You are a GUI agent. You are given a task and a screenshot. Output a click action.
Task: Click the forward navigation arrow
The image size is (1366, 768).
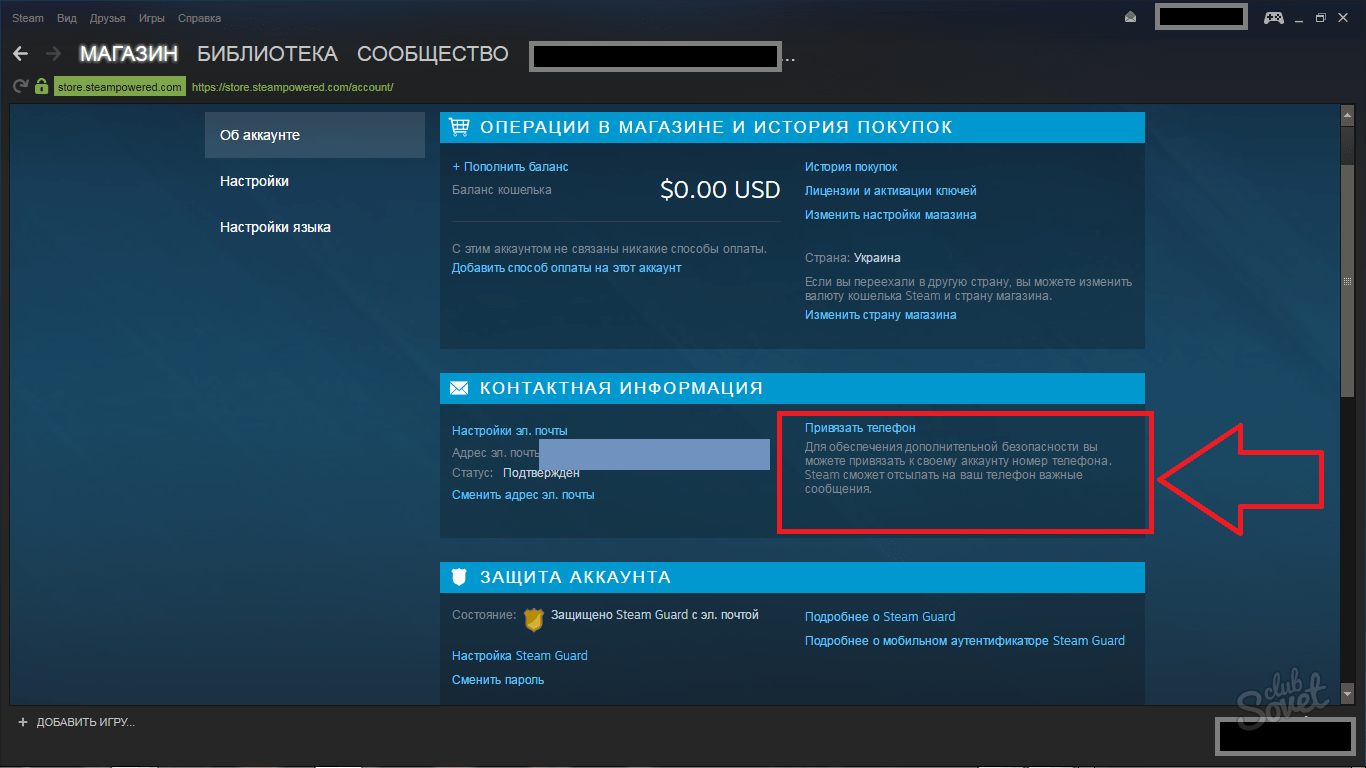53,54
